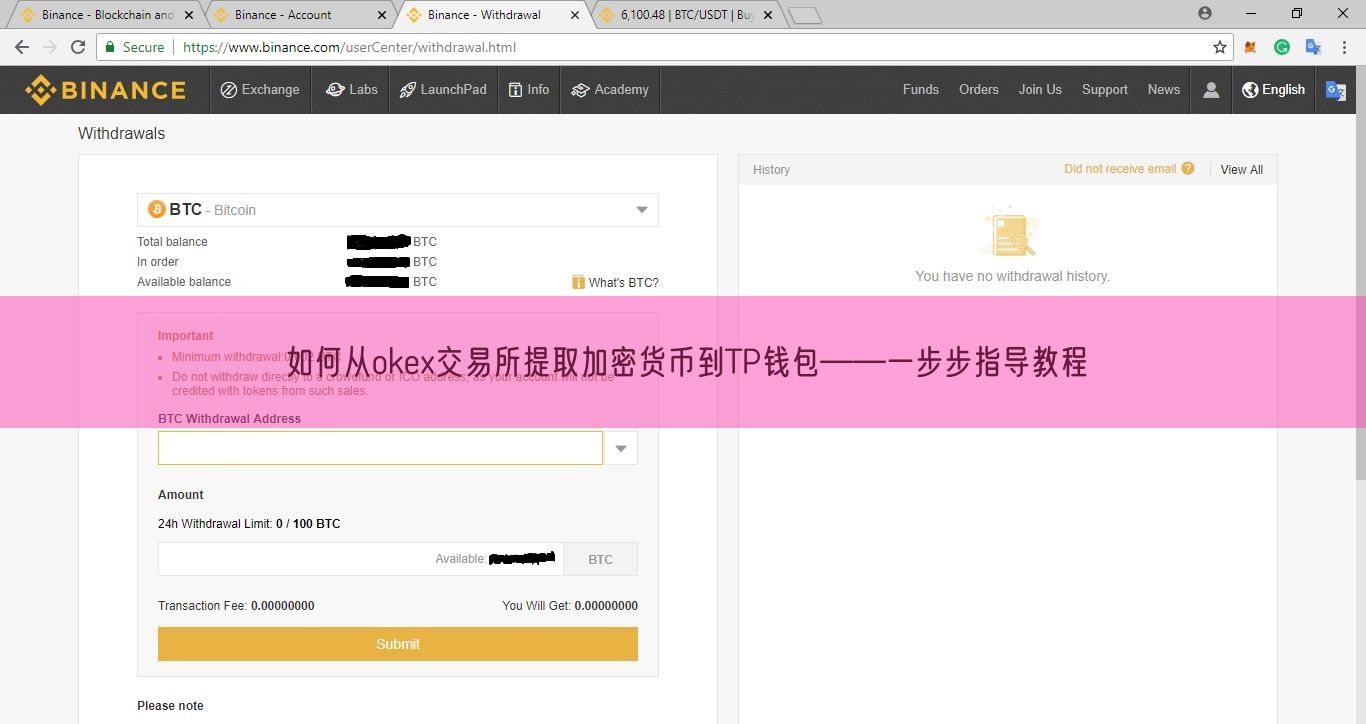The width and height of the screenshot is (1366, 724).
Task: Go back to previous page
Action: 22,47
